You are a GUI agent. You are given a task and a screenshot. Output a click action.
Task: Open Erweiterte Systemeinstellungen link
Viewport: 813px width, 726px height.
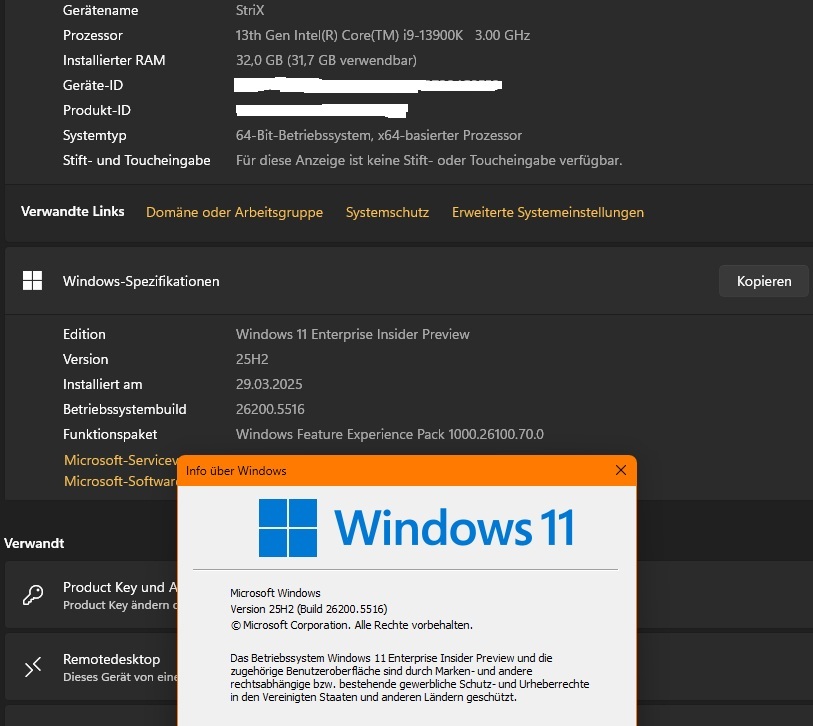pyautogui.click(x=548, y=212)
